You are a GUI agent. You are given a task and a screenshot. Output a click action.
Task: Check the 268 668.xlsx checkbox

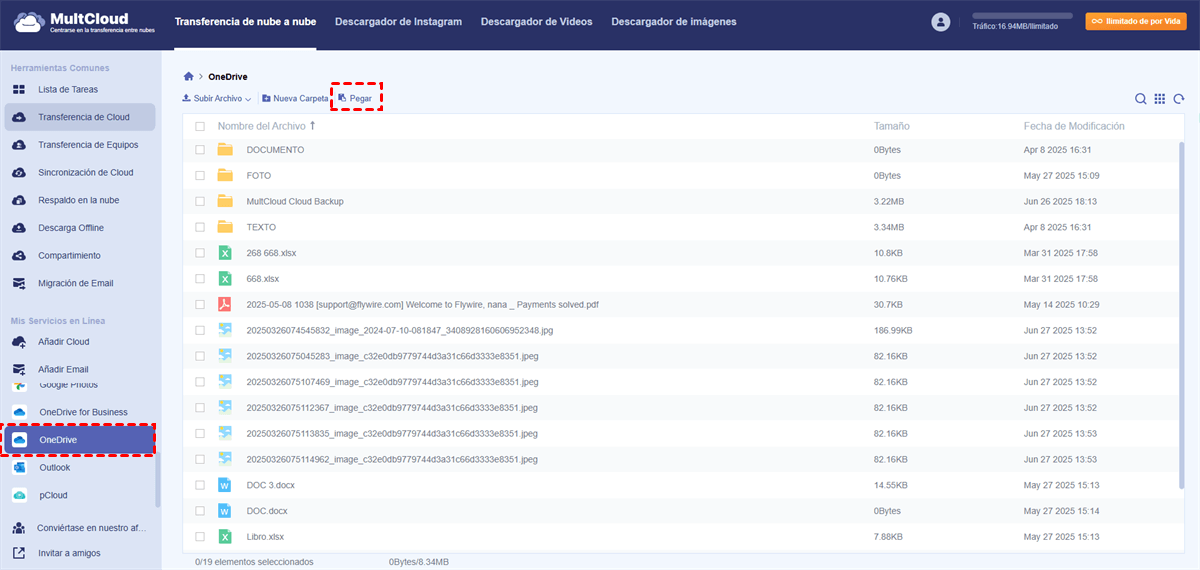200,253
